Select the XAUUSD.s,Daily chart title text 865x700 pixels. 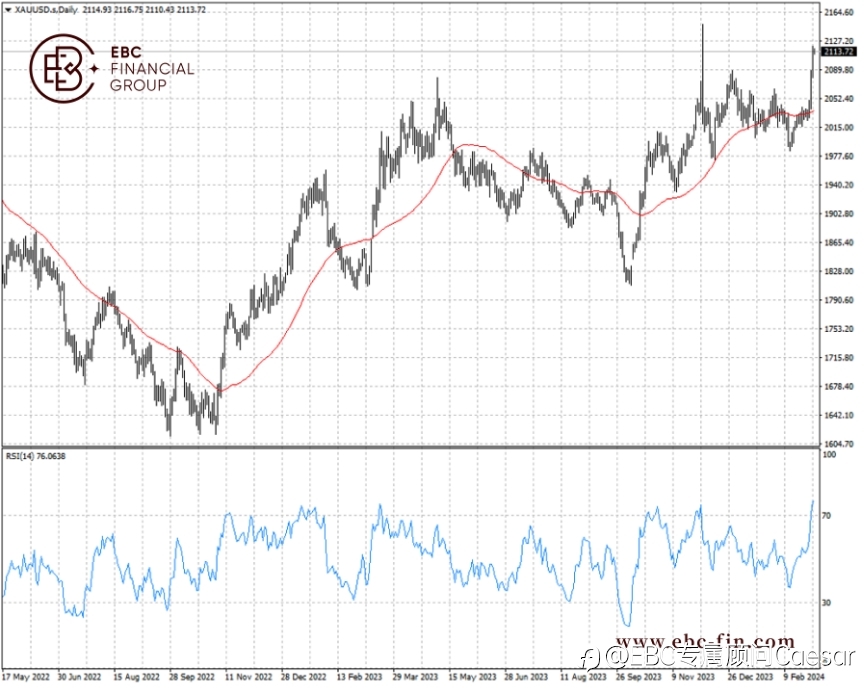click(47, 10)
